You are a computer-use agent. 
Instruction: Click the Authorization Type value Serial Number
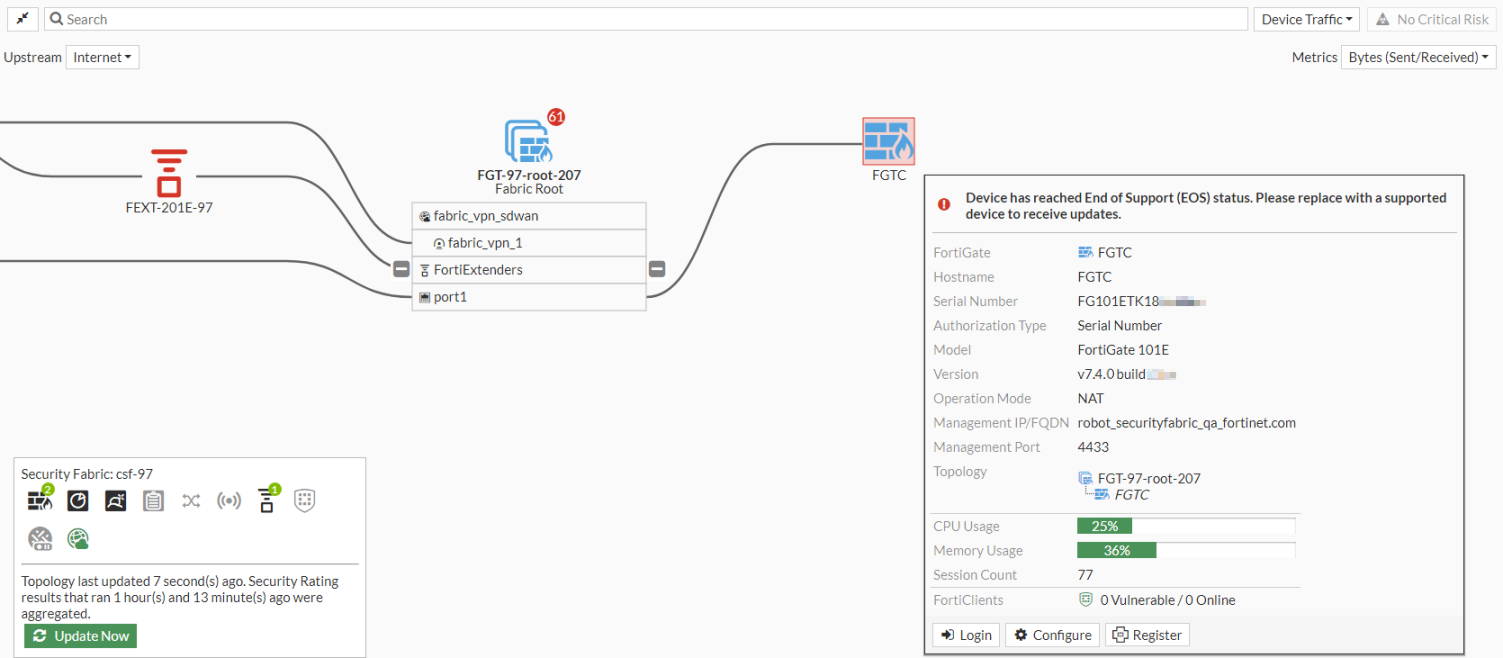point(1120,325)
